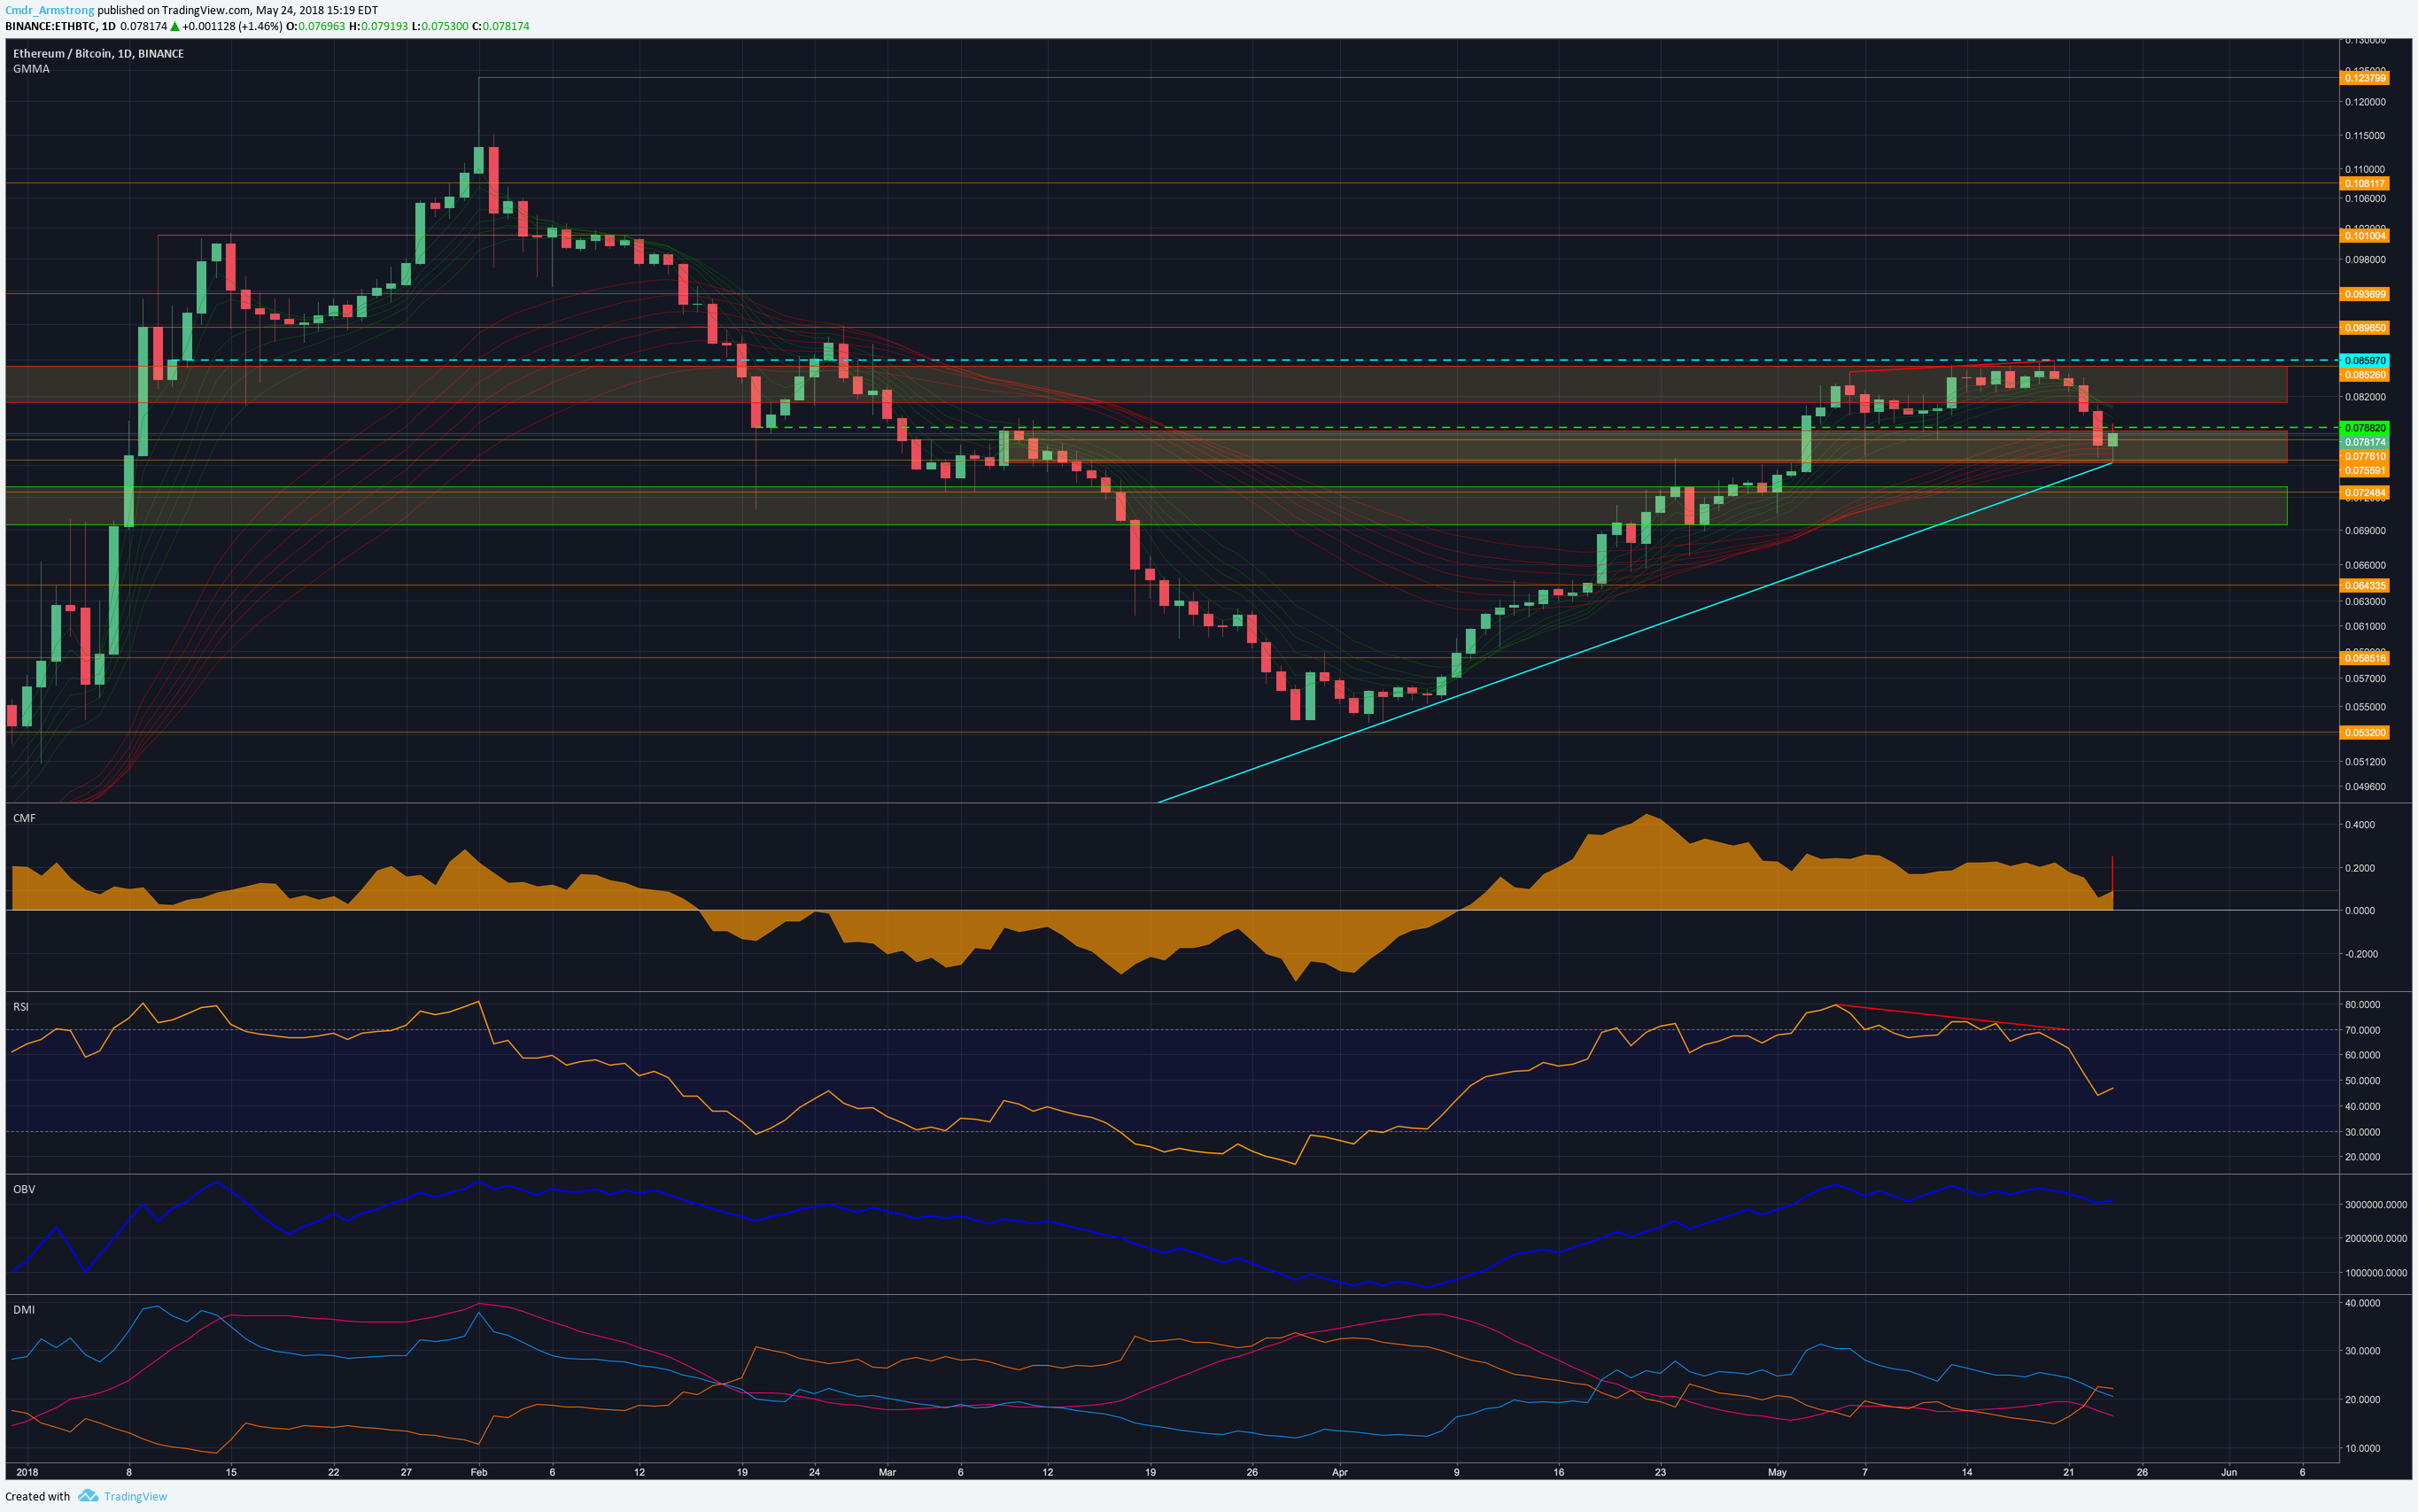Click the low value L:0.075300
Viewport: 2418px width, 1512px height.
(440, 26)
